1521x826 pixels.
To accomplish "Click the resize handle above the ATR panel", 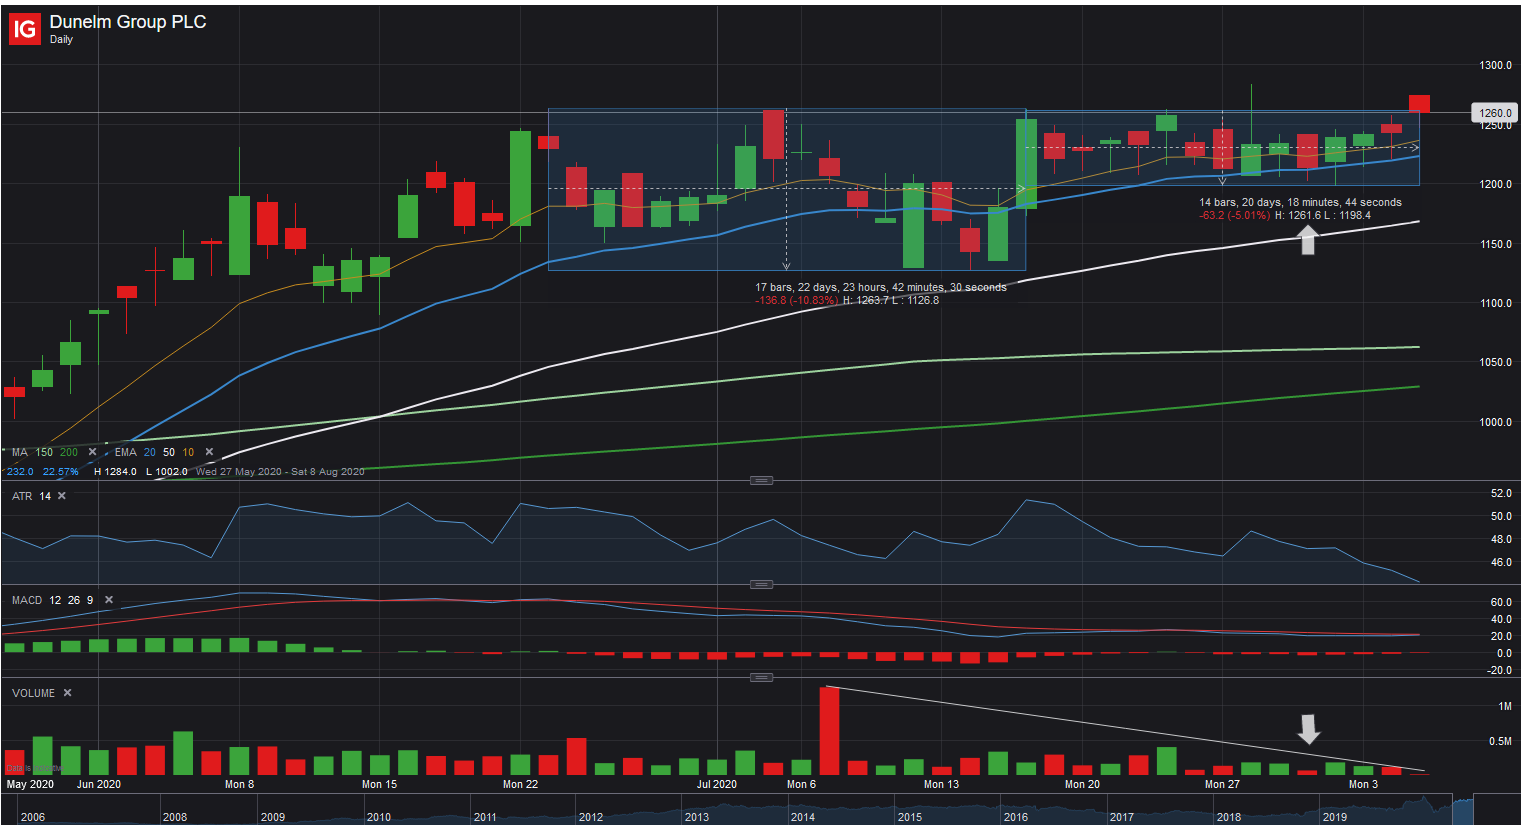I will [761, 481].
